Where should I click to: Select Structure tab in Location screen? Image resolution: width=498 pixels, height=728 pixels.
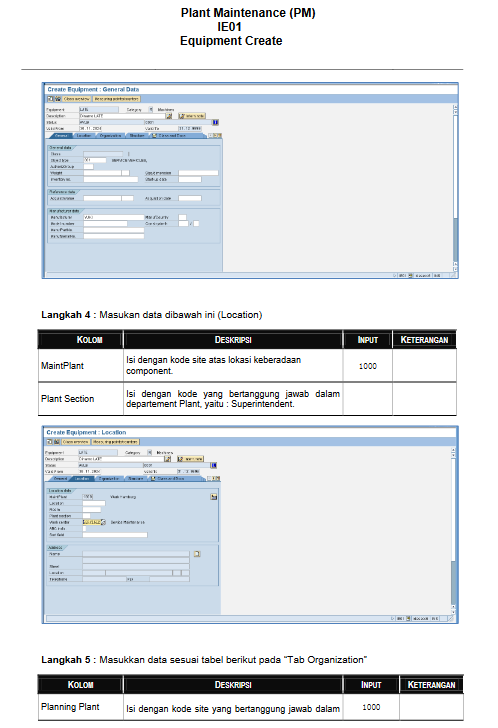pyautogui.click(x=136, y=478)
